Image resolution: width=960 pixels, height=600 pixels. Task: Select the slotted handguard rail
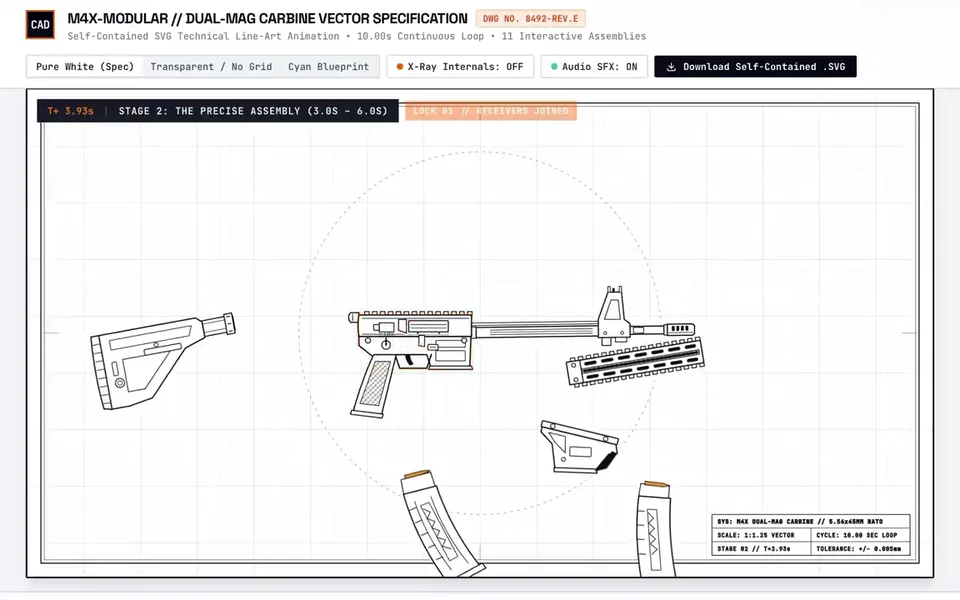(636, 362)
